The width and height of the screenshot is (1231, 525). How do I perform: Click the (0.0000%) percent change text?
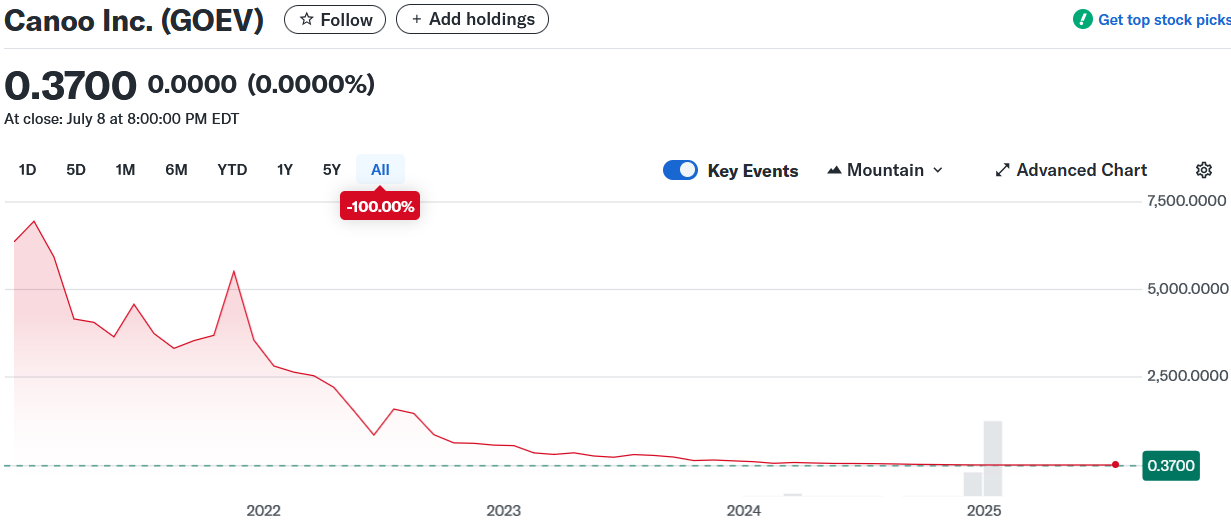click(x=311, y=84)
